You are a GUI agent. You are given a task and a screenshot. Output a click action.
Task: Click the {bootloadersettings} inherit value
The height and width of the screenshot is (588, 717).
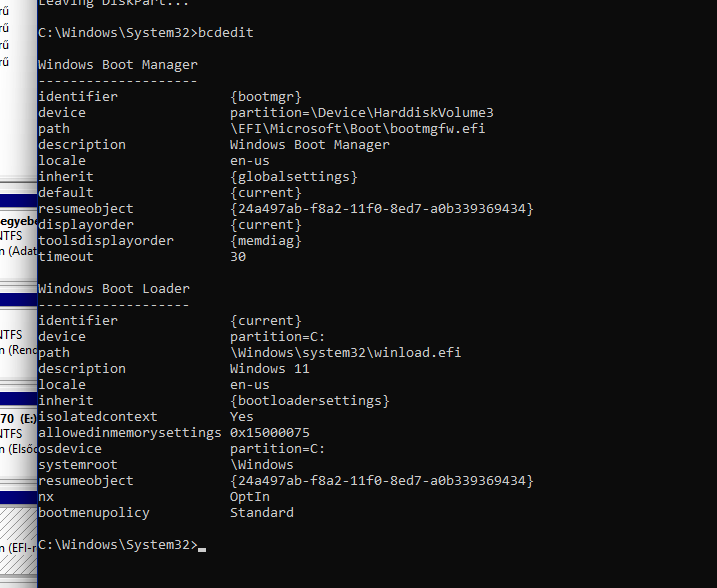point(309,401)
